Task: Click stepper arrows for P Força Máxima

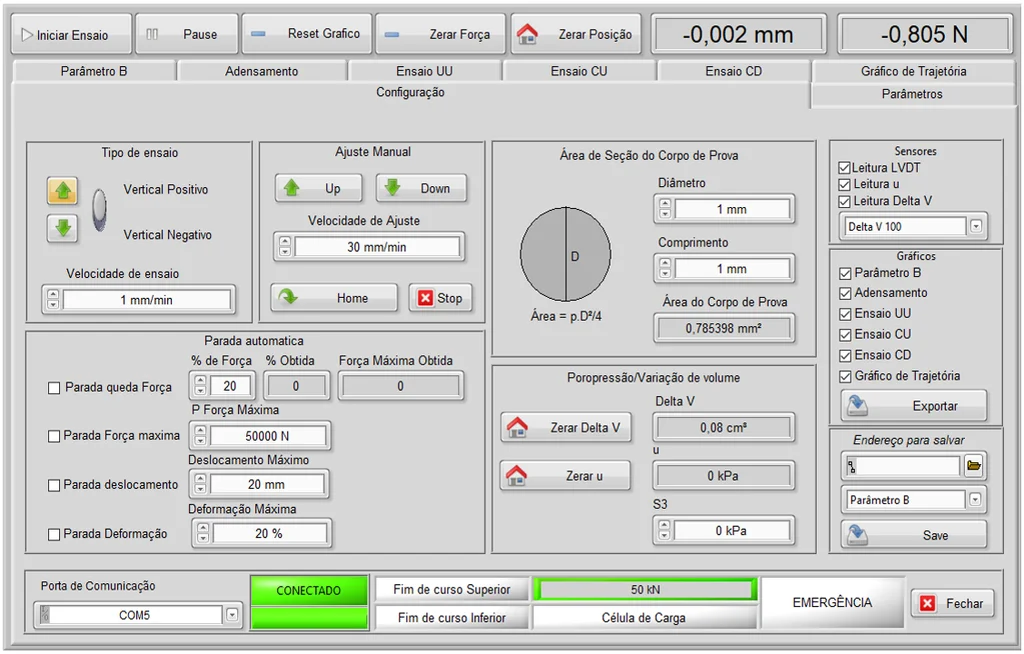Action: [x=200, y=436]
